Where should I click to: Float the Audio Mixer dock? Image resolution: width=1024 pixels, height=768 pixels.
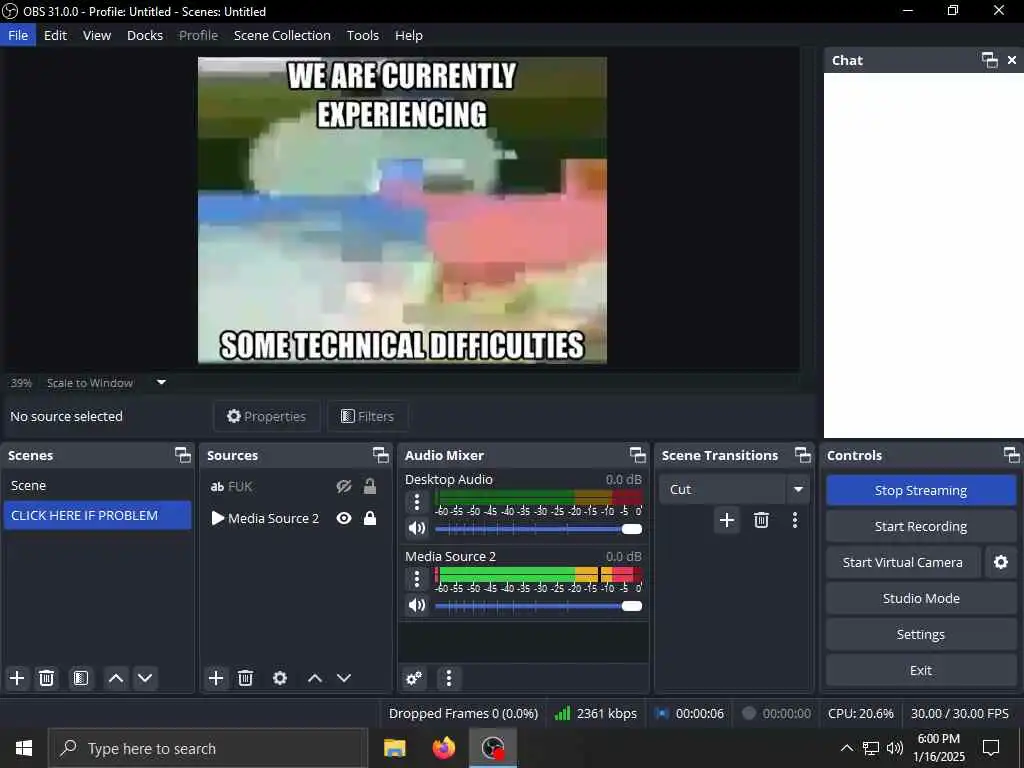pyautogui.click(x=637, y=455)
